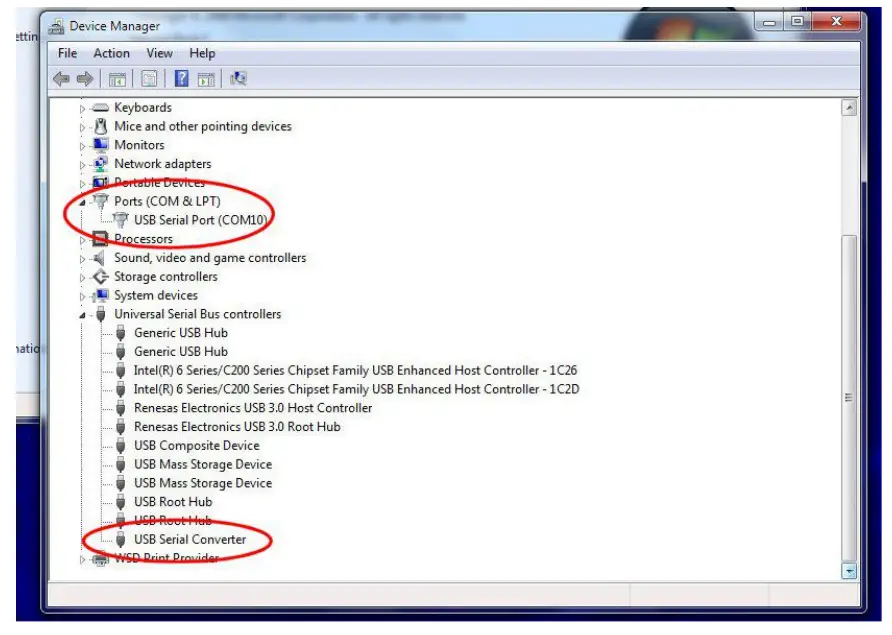Click the show/hide console tree toolbar icon
The width and height of the screenshot is (892, 635).
coord(117,79)
